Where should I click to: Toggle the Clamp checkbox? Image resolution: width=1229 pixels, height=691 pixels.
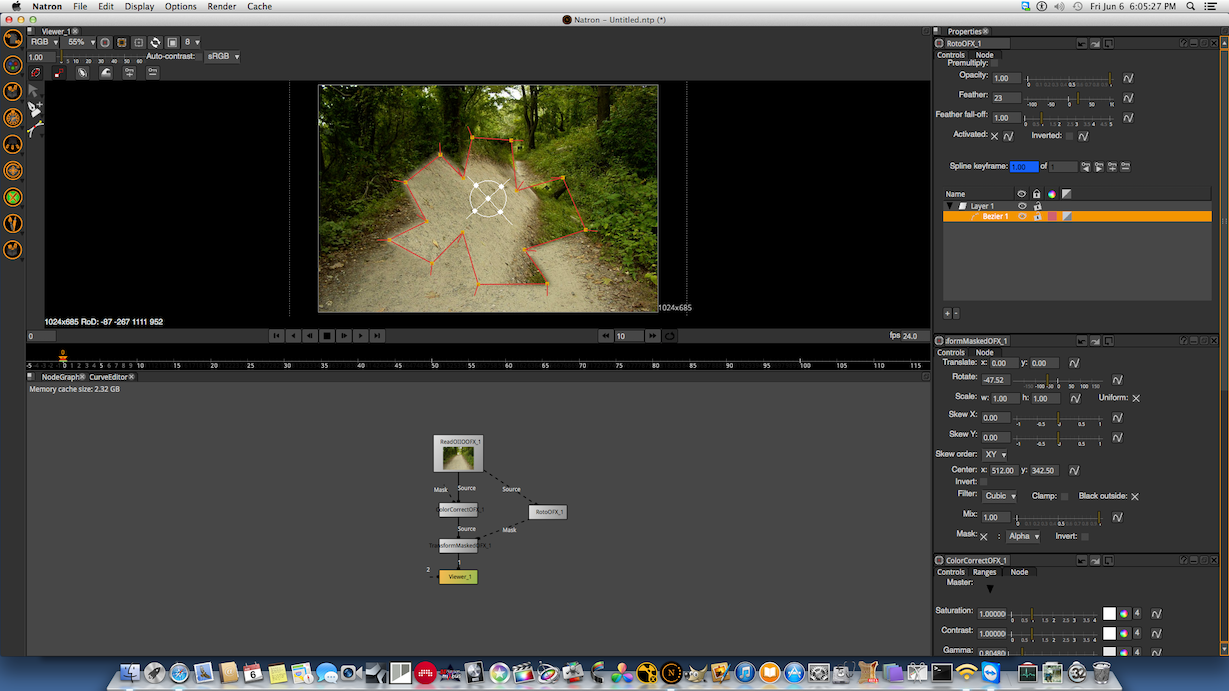tap(1064, 496)
